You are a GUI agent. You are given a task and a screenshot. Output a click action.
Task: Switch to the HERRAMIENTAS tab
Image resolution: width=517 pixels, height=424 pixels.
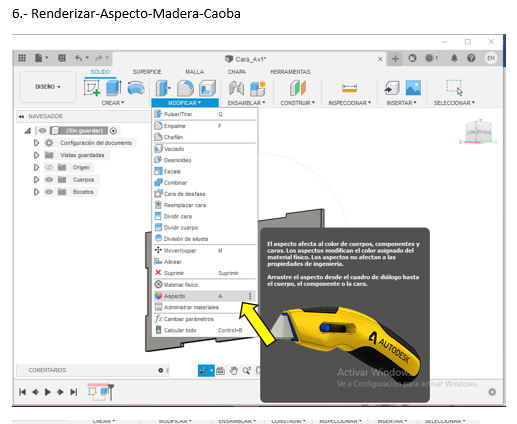[290, 72]
